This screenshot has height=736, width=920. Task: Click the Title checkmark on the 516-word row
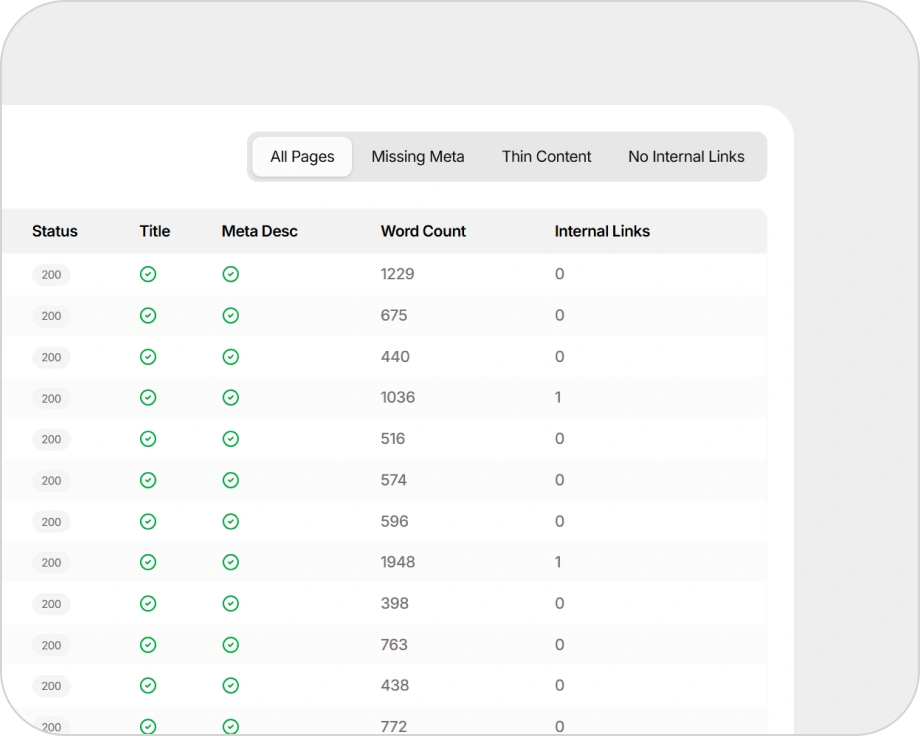click(148, 438)
